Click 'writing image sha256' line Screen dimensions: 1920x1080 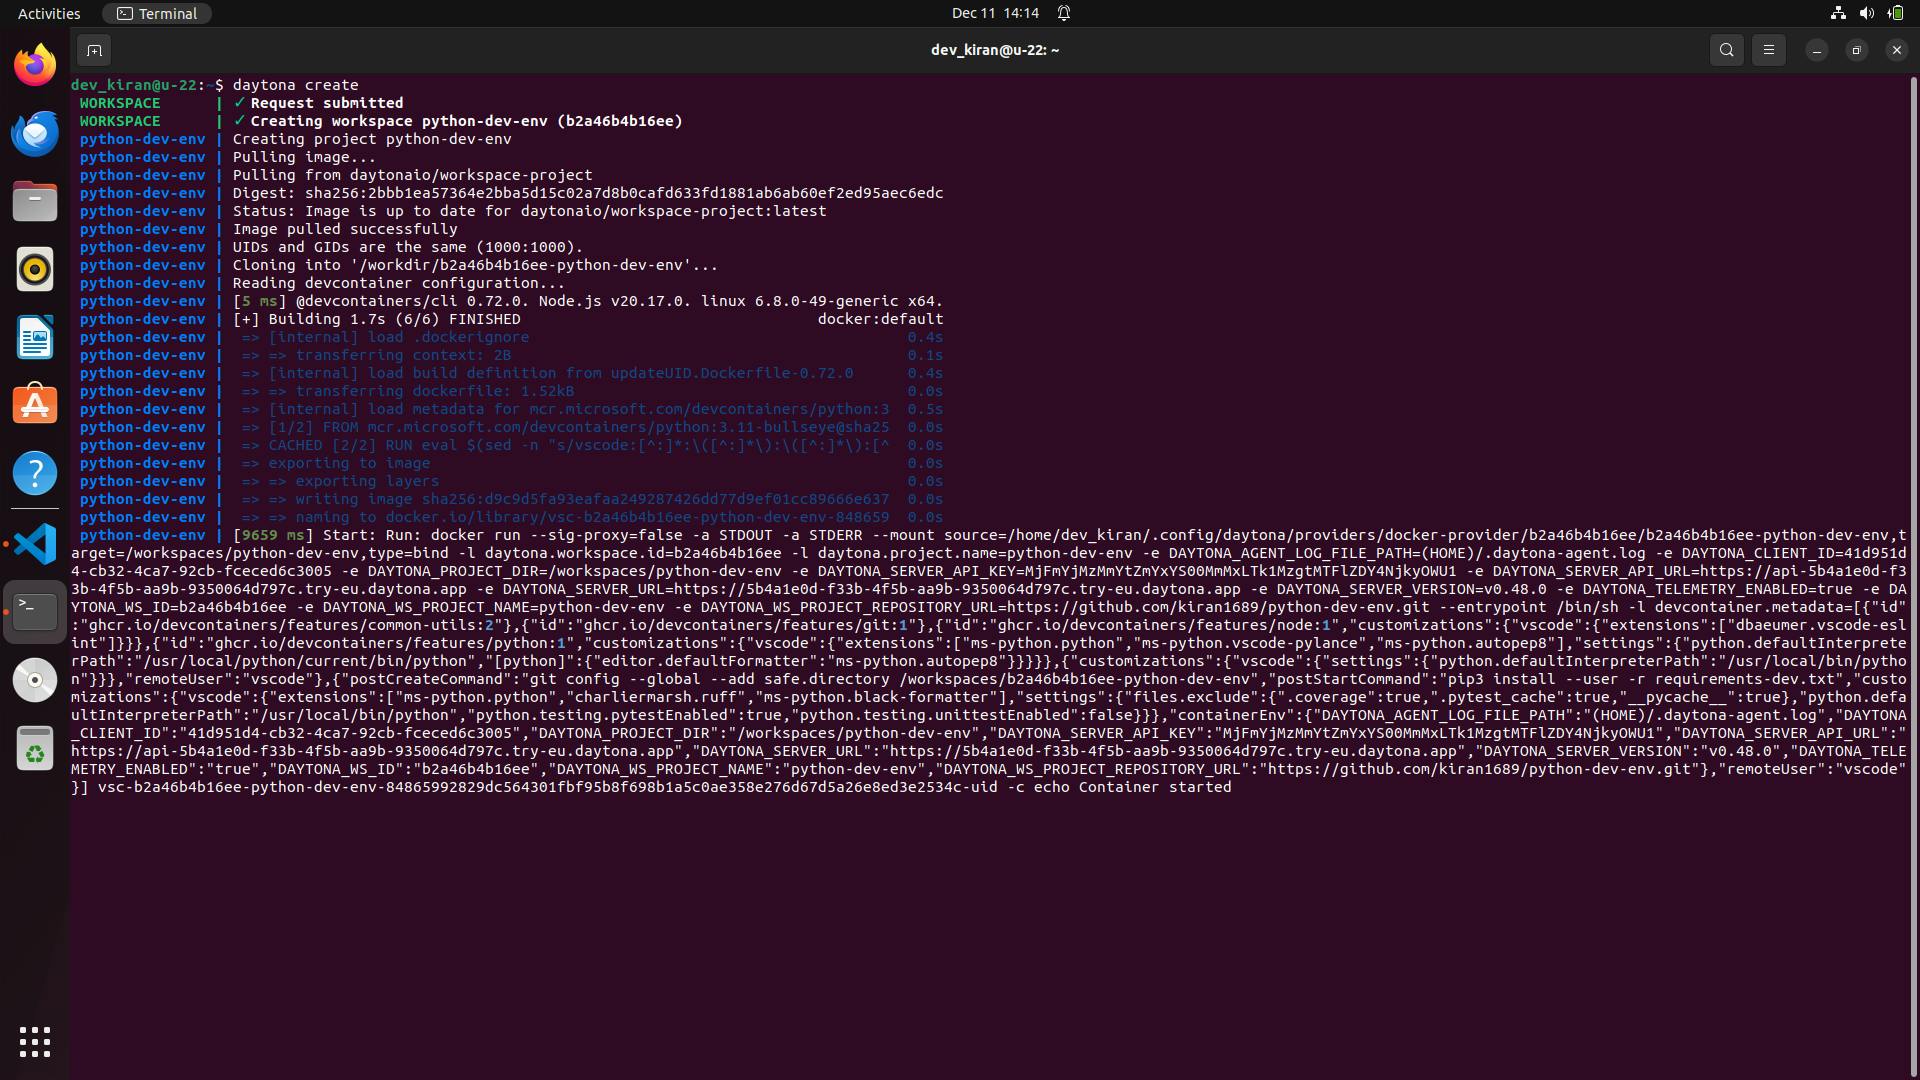[x=565, y=499]
